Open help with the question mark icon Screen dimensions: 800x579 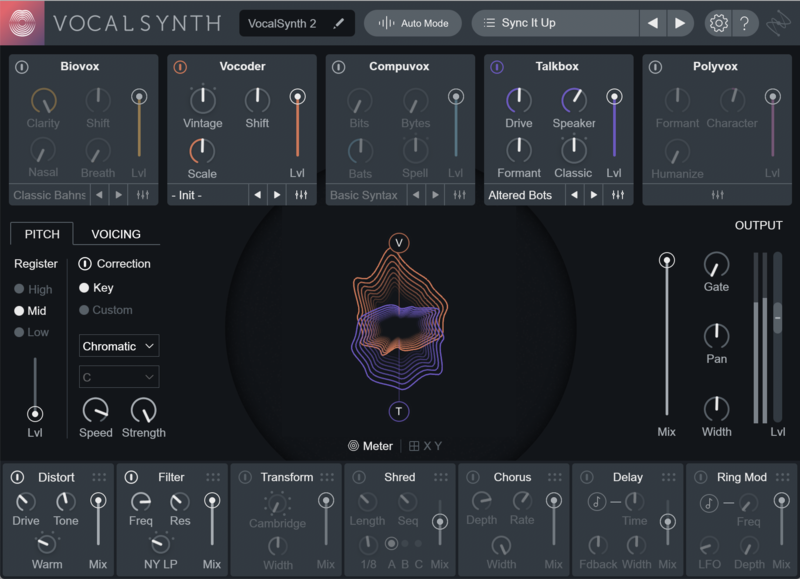click(744, 23)
